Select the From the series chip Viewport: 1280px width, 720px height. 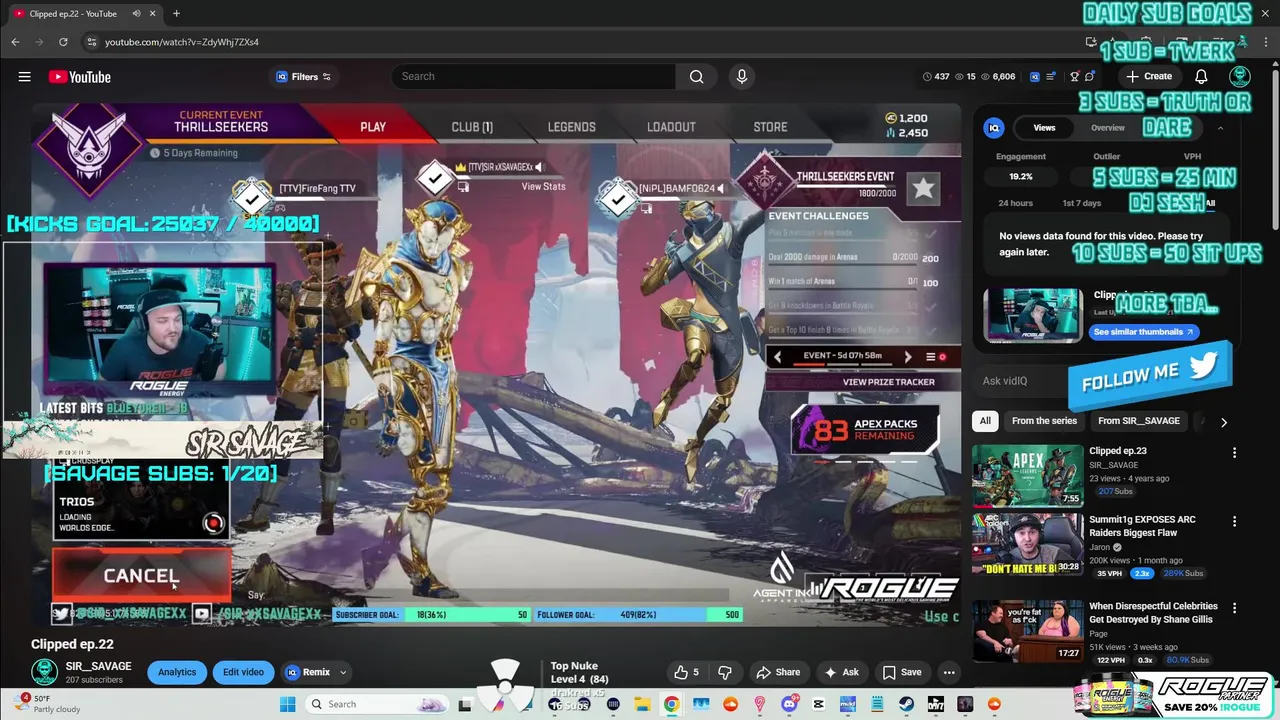[x=1044, y=421]
